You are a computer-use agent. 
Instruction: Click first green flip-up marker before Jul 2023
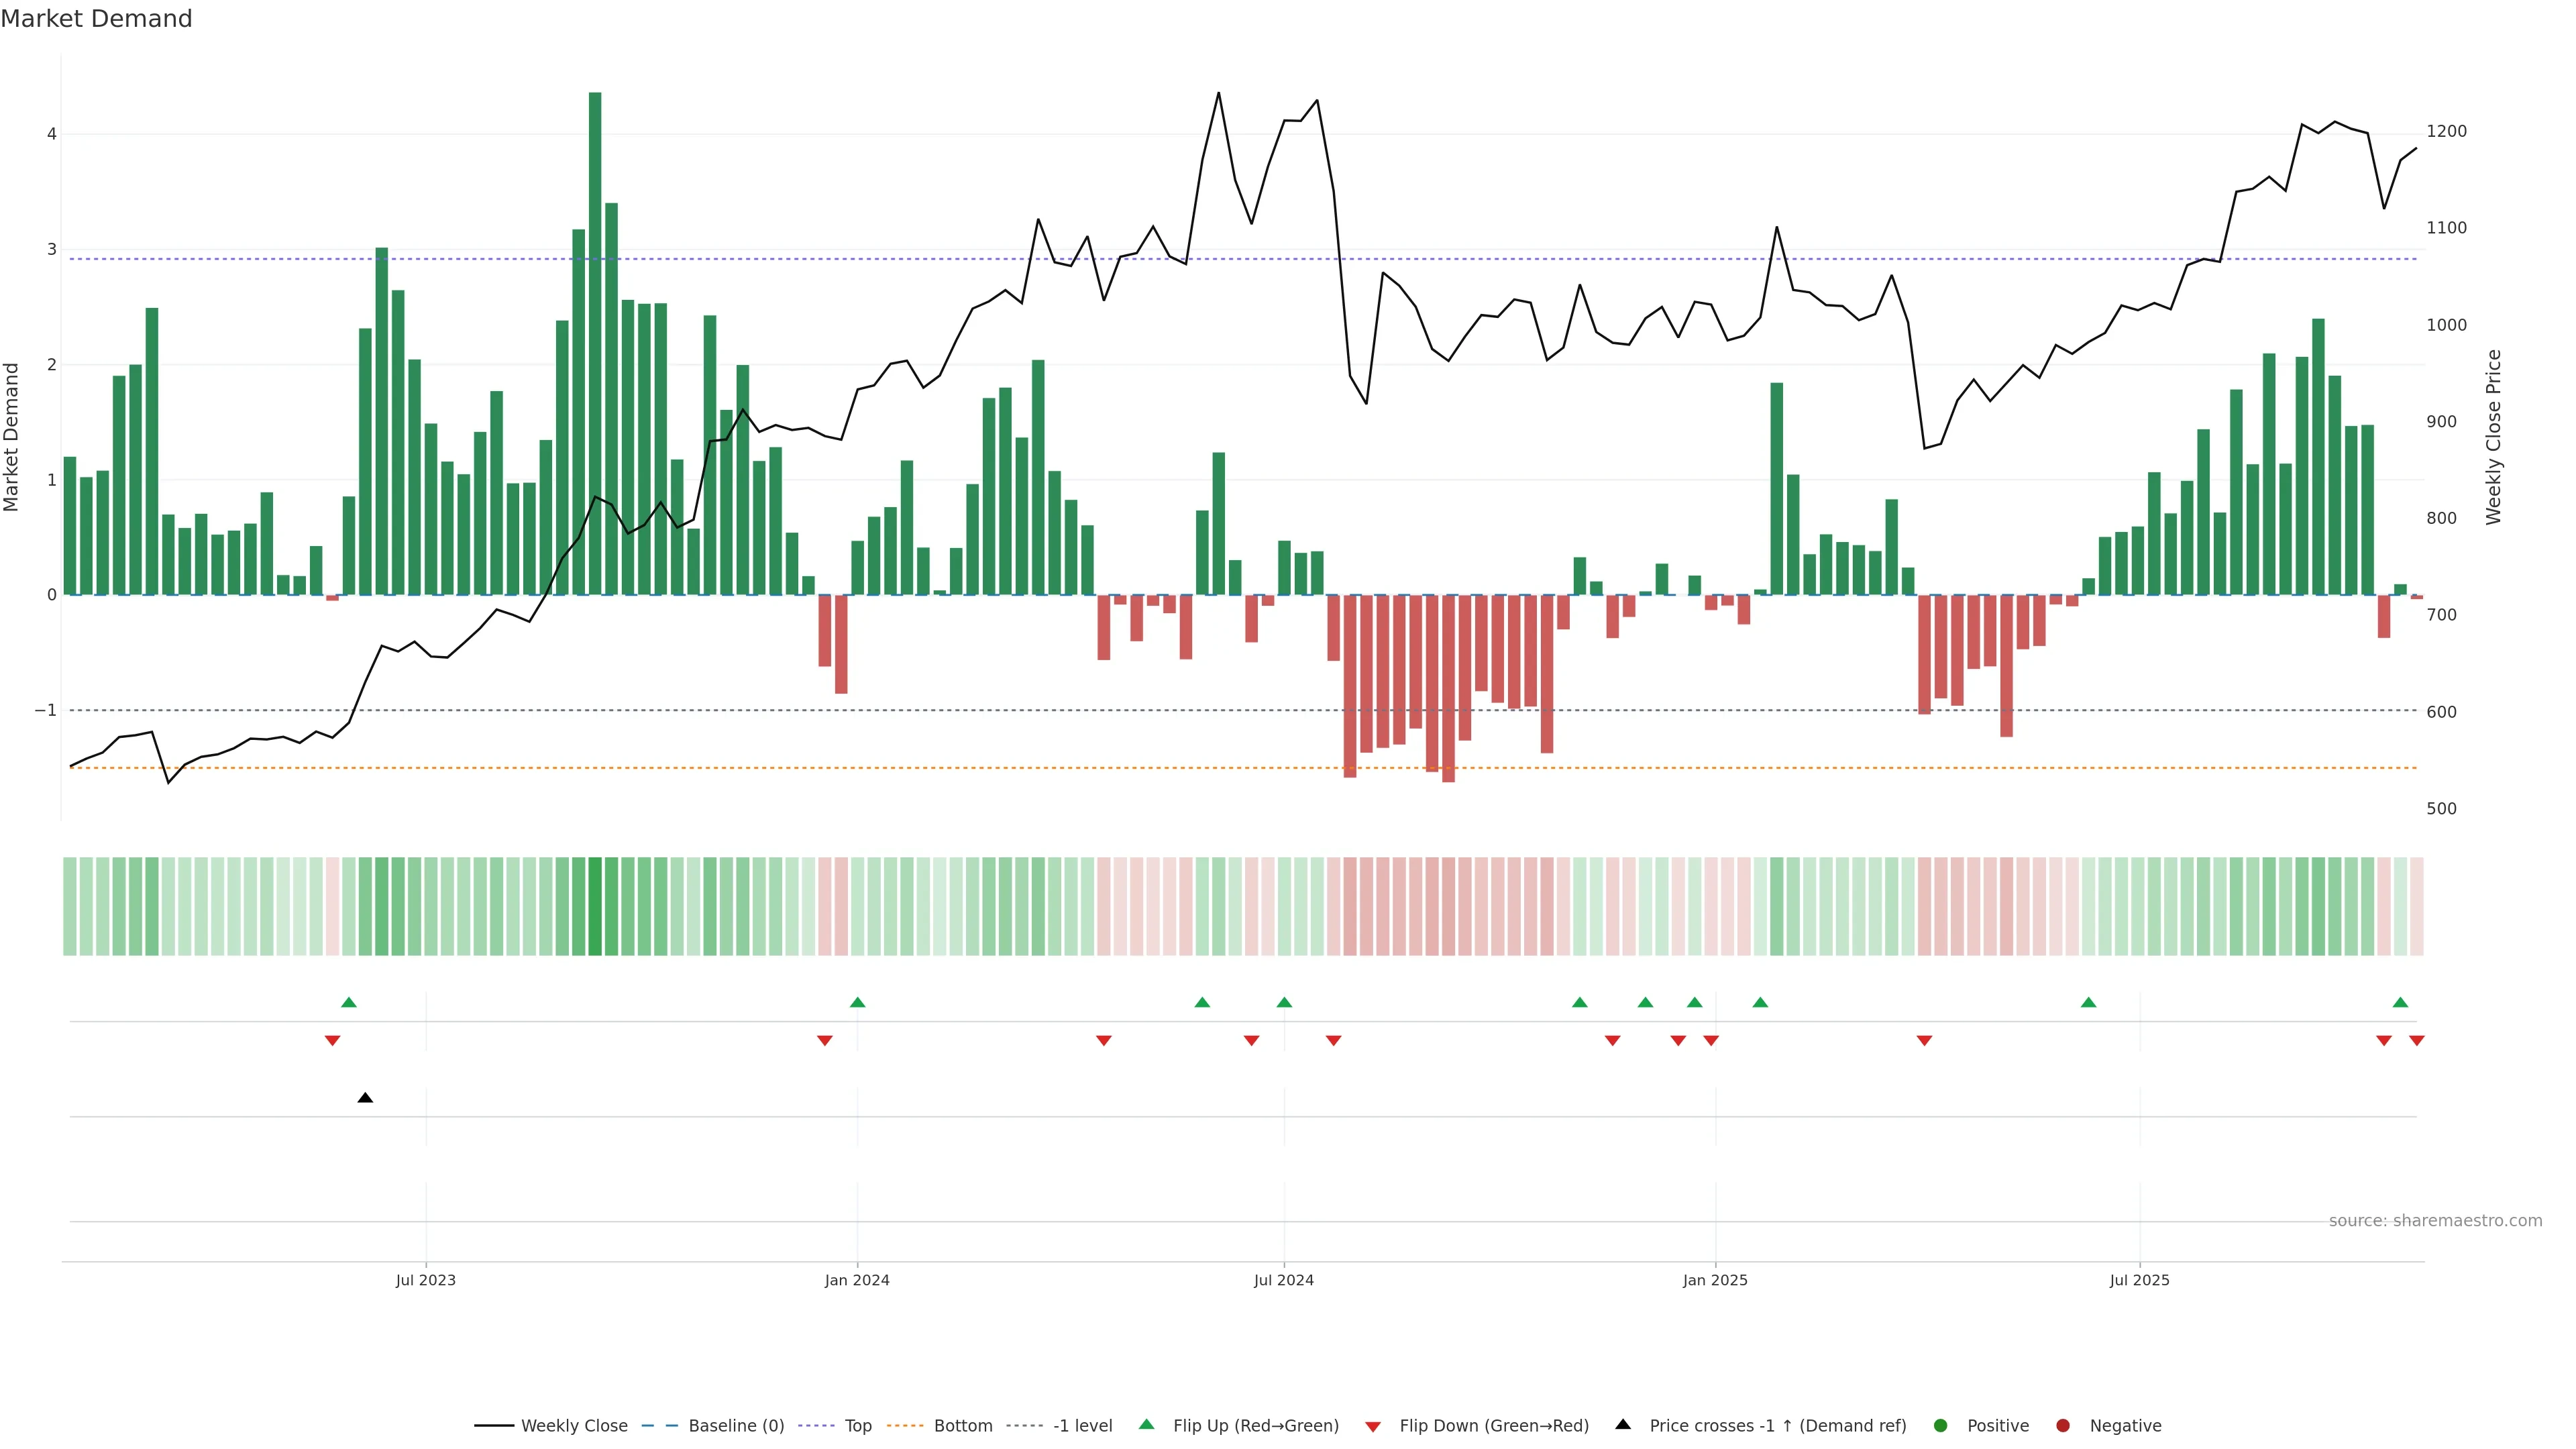pos(349,1002)
